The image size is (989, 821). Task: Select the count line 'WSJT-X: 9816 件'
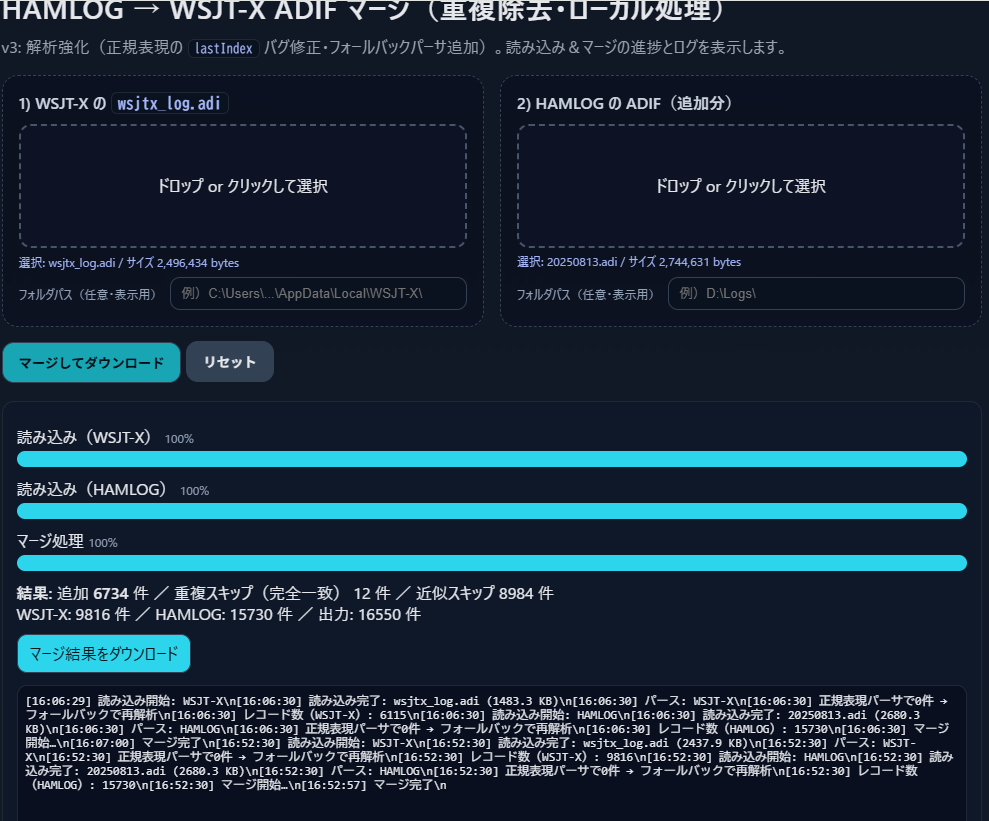pyautogui.click(x=73, y=615)
